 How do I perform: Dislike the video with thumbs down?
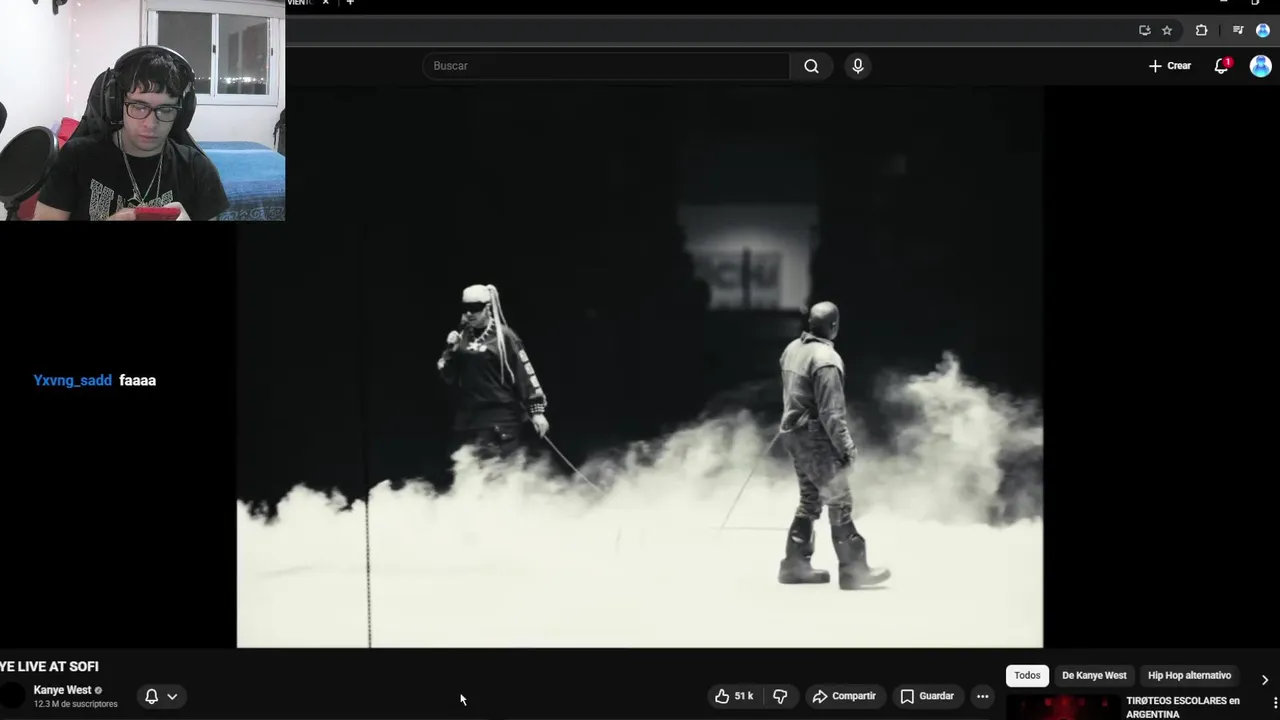click(x=780, y=696)
